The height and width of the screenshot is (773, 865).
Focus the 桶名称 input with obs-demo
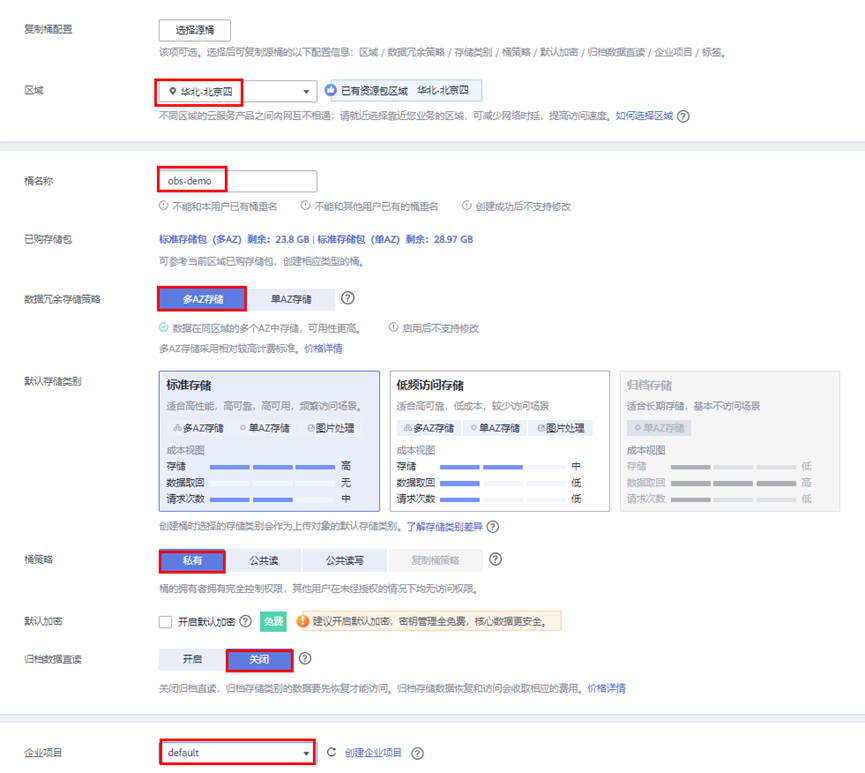point(238,181)
